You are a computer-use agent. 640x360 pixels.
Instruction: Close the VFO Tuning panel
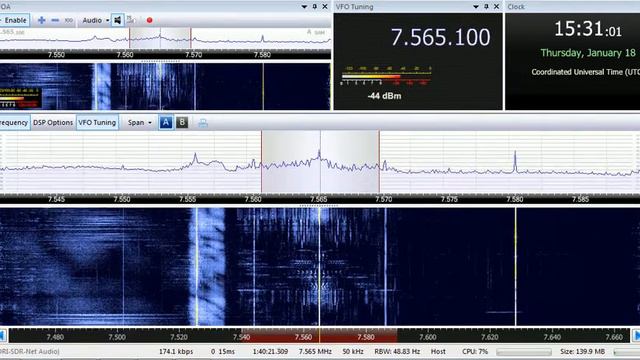496,7
